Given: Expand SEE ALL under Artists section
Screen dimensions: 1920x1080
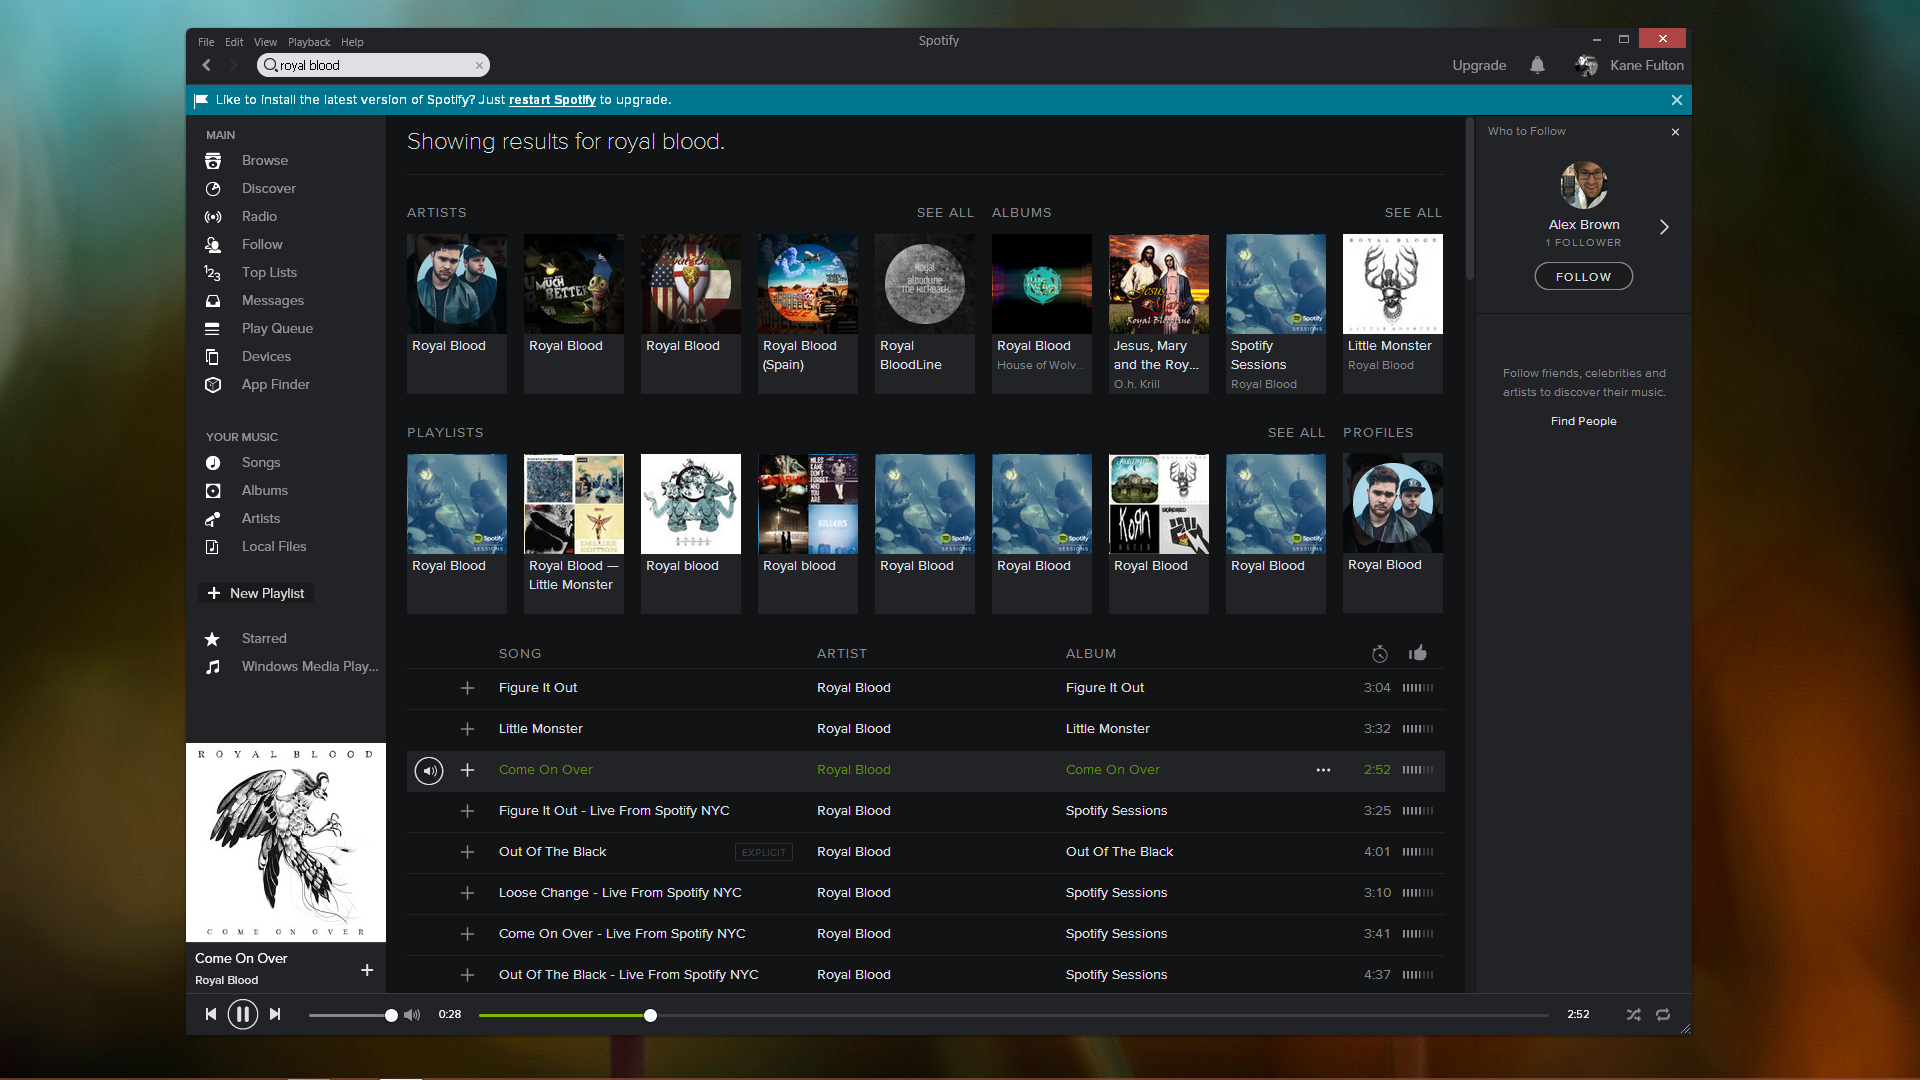Looking at the screenshot, I should (944, 212).
